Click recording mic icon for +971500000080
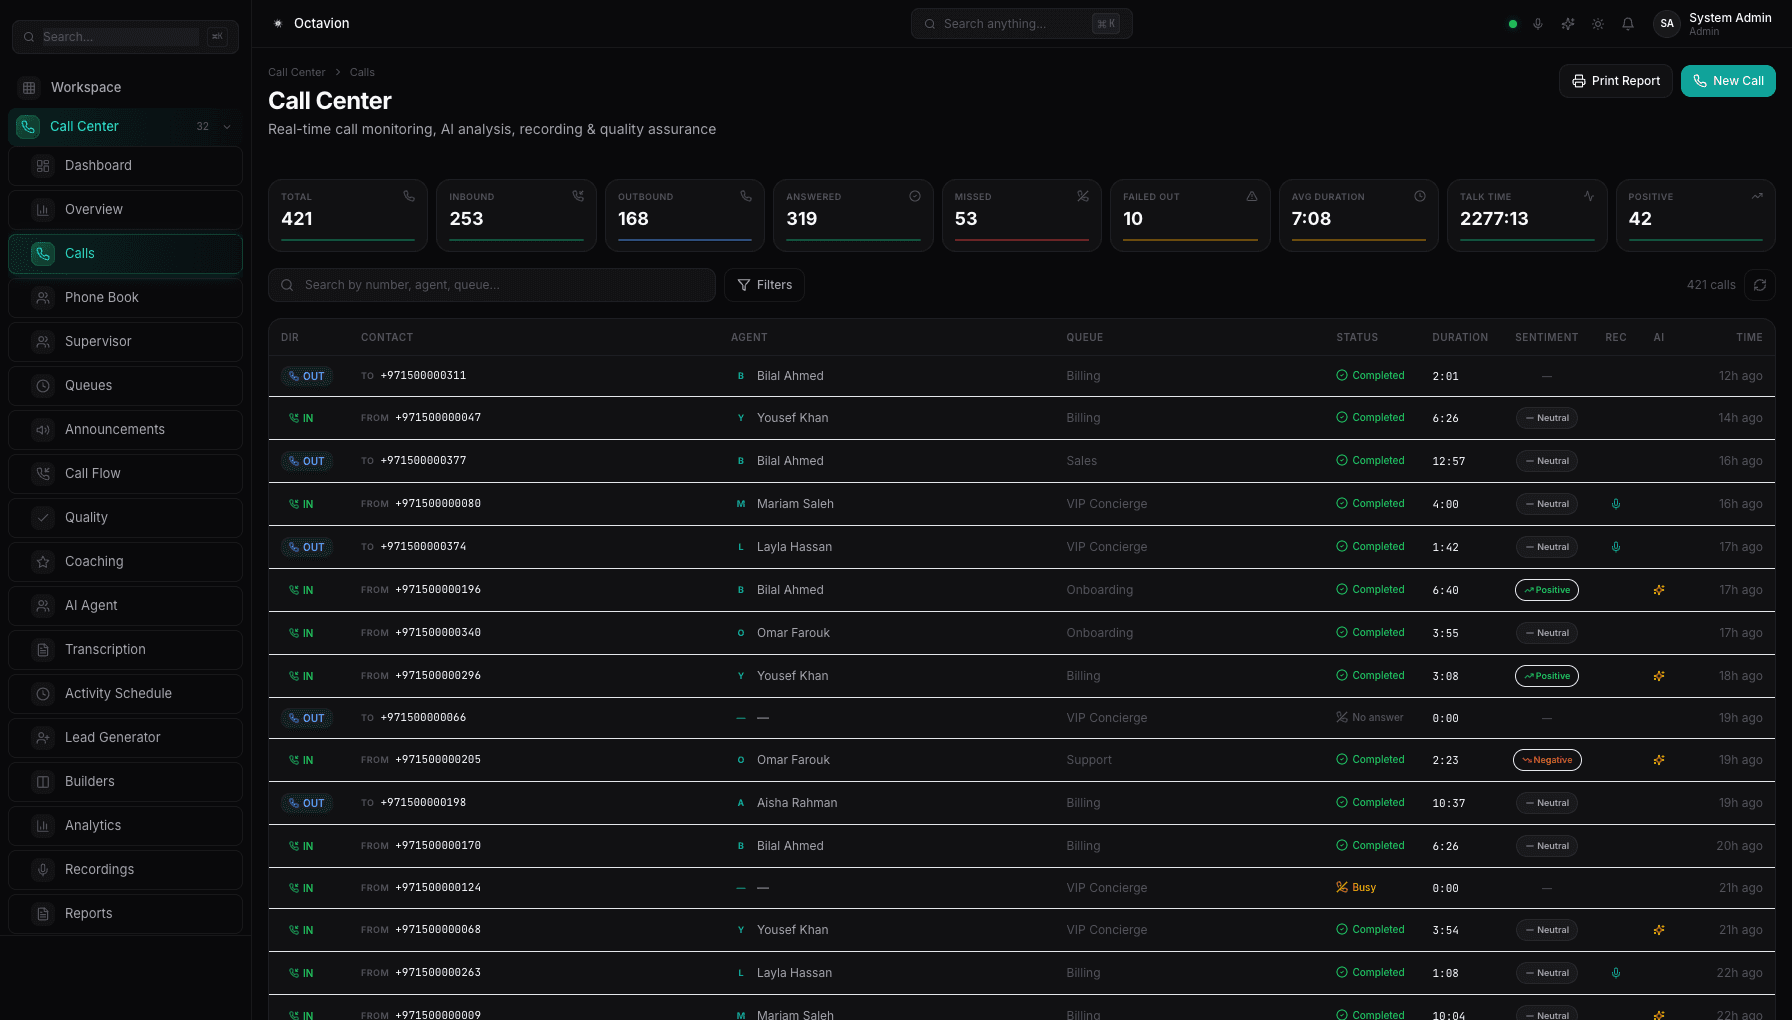 [1616, 504]
